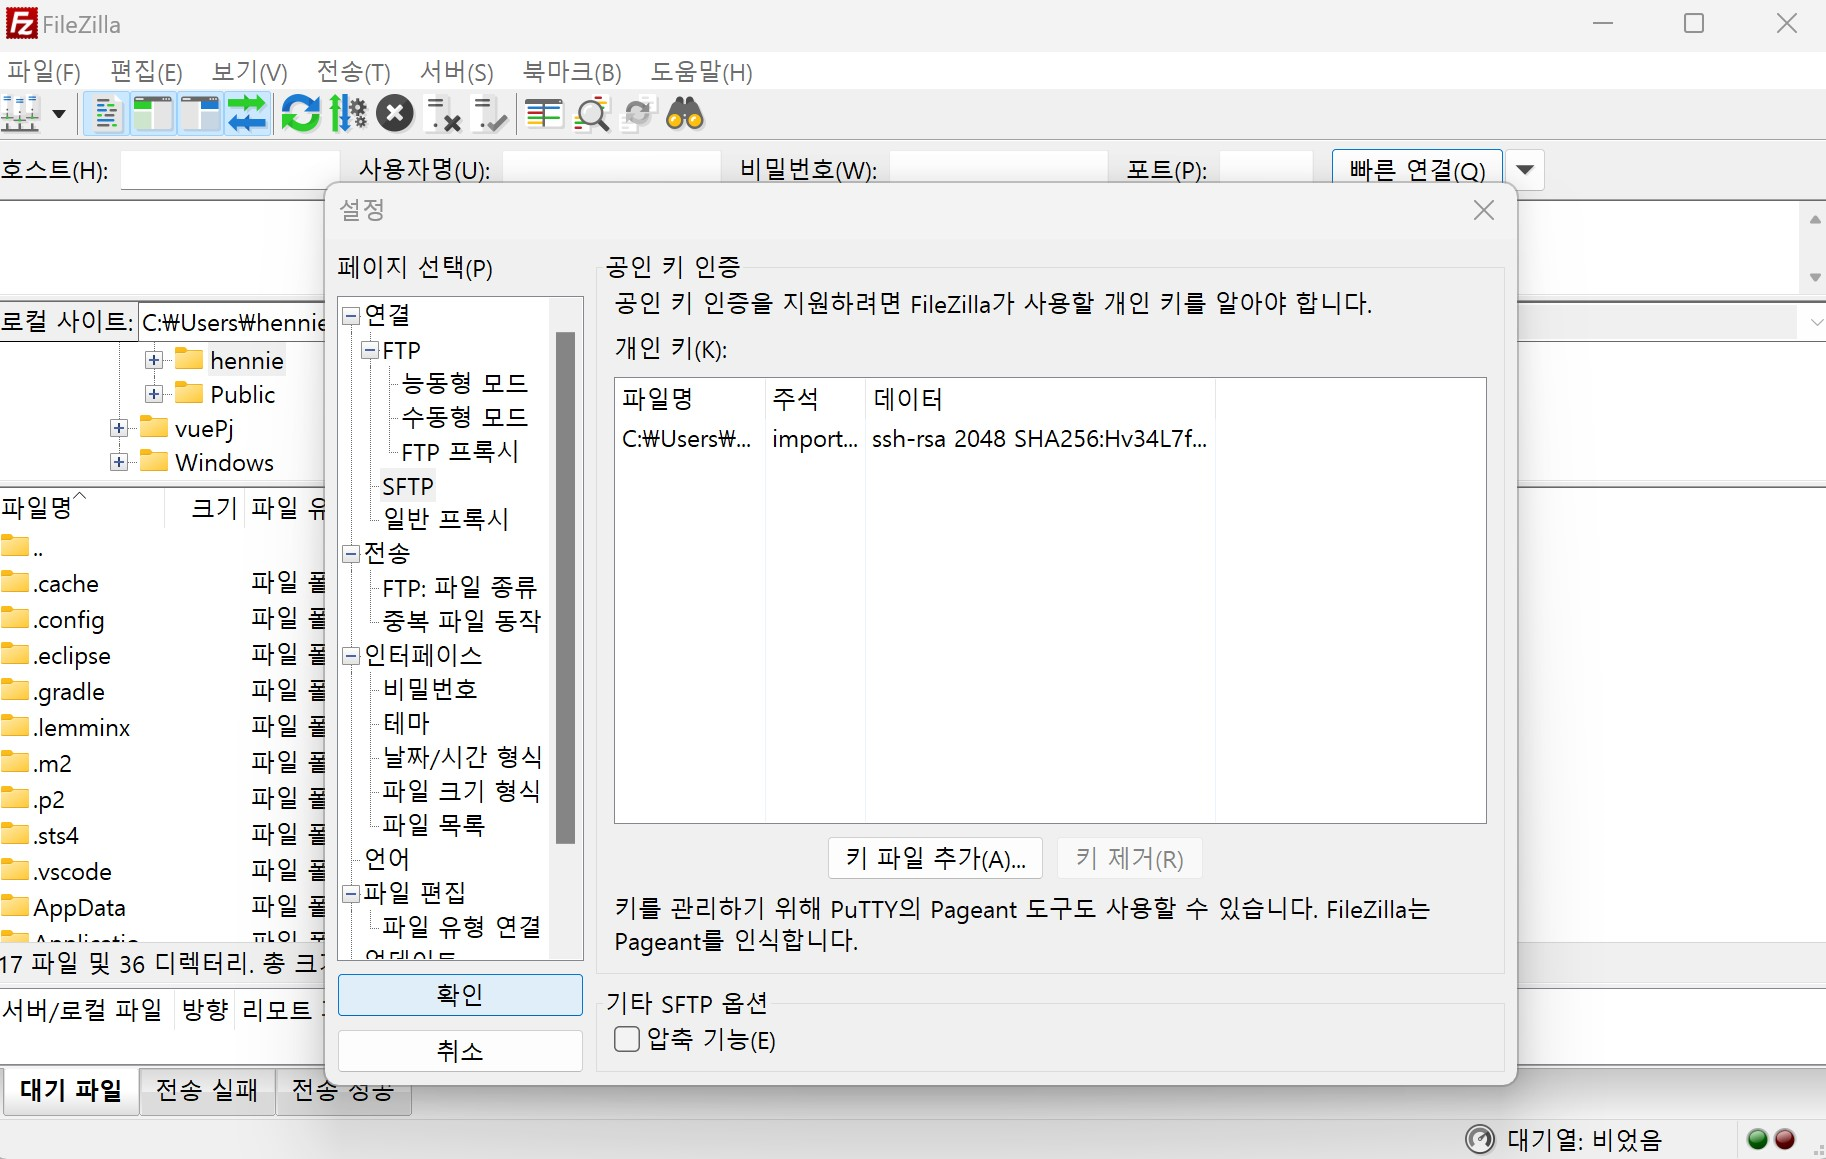Open 북마크(B) menu
Screen dimensions: 1826x1159
(x=572, y=72)
